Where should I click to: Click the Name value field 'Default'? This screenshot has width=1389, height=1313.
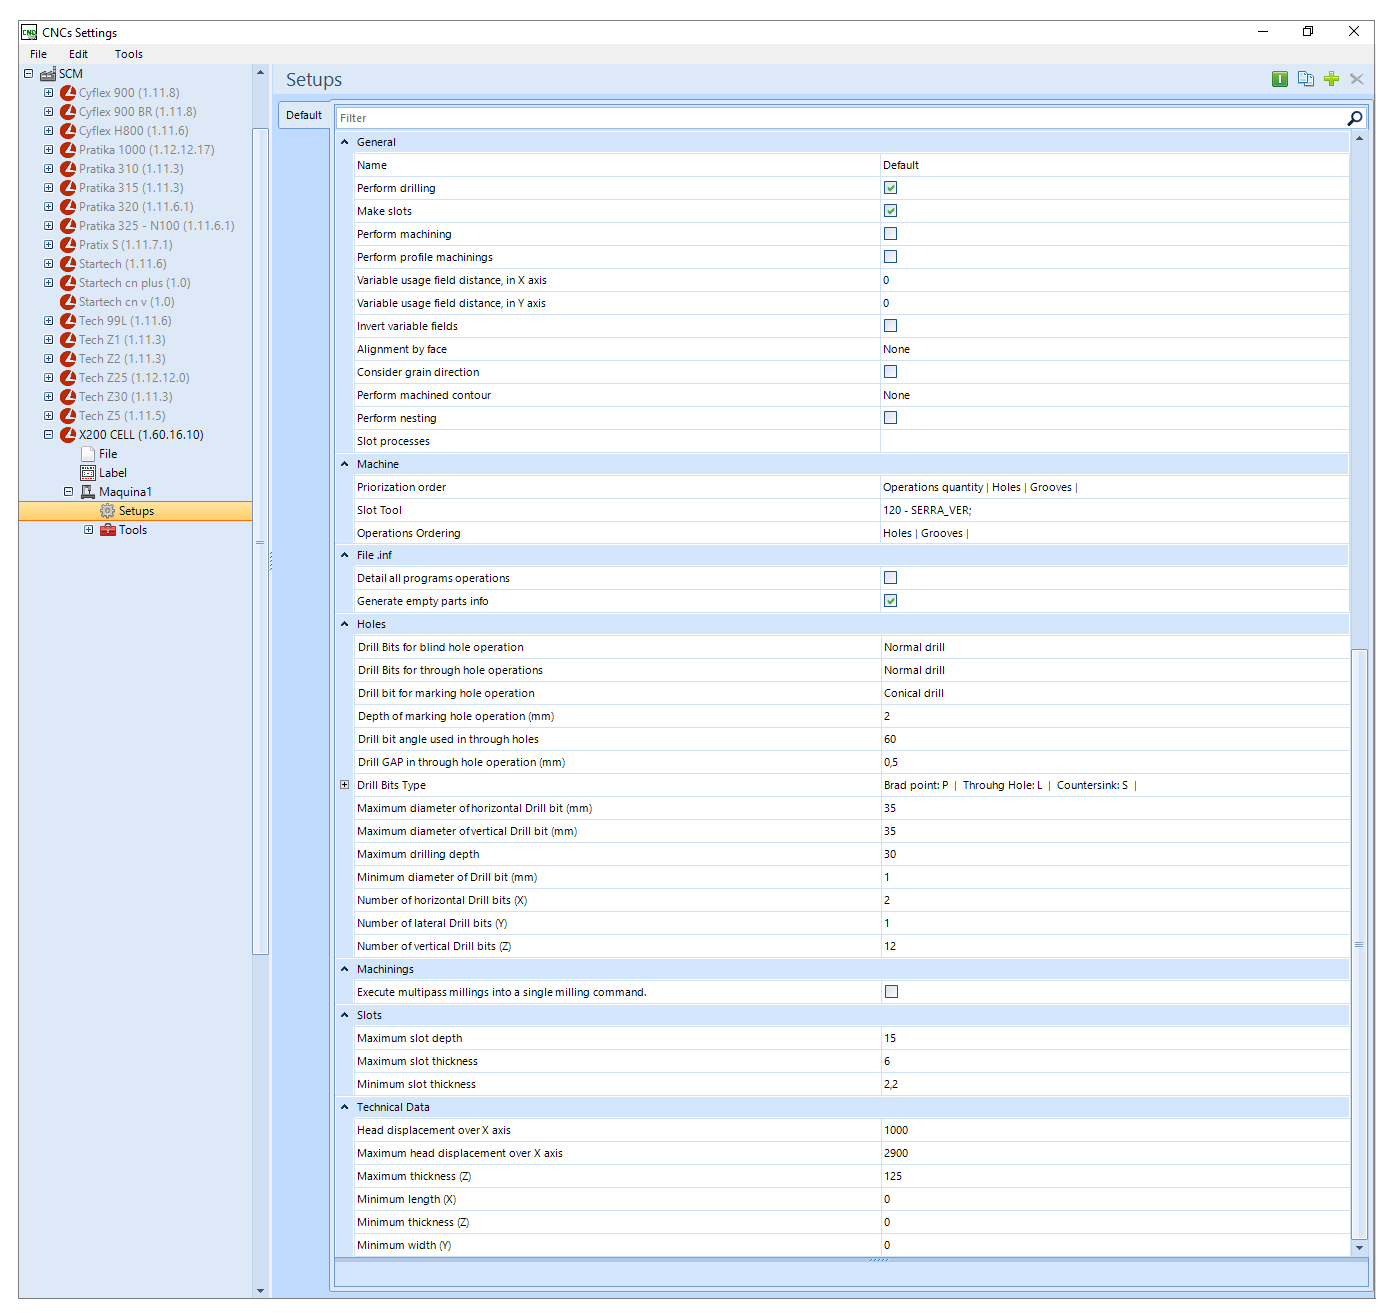coord(1114,165)
